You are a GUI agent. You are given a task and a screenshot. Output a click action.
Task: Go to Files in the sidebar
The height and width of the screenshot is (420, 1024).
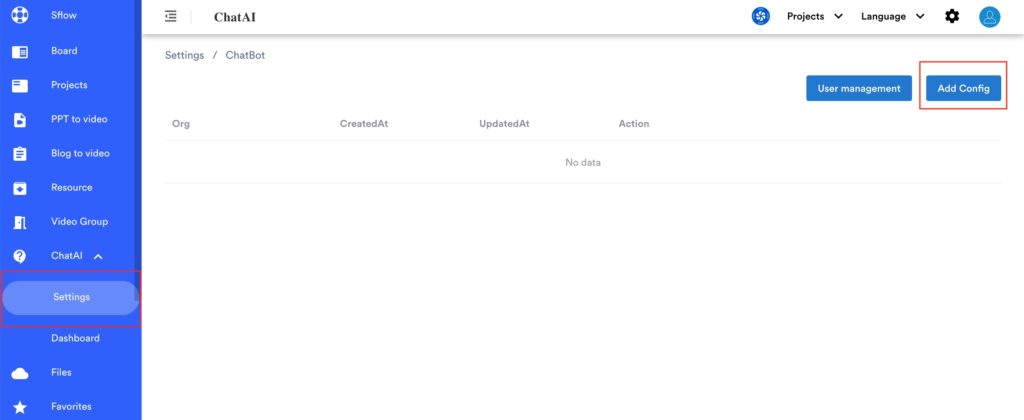pos(61,372)
